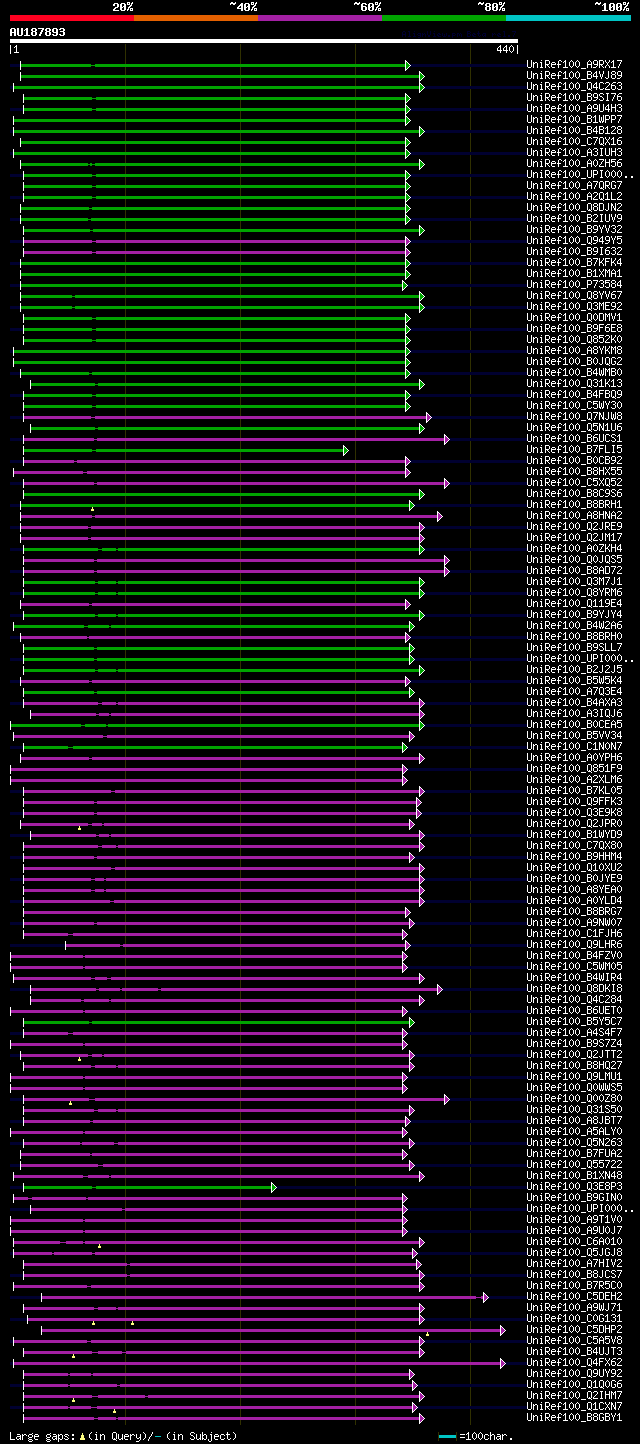Click the green ~80% identity legend segment
The width and height of the screenshot is (640, 1444).
pos(443,18)
